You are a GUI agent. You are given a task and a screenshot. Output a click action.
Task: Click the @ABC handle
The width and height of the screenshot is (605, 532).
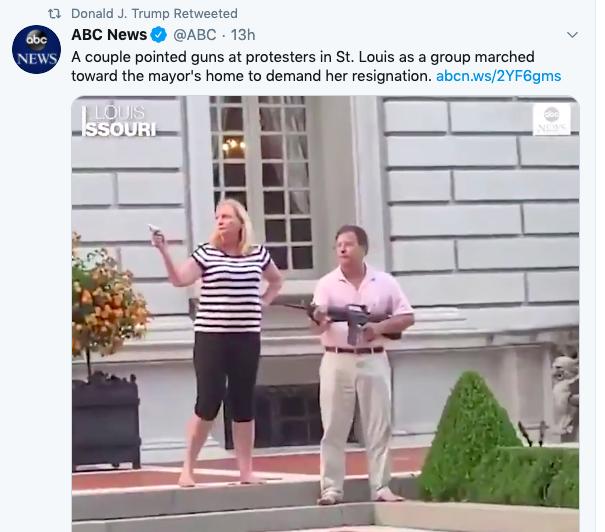(x=194, y=35)
